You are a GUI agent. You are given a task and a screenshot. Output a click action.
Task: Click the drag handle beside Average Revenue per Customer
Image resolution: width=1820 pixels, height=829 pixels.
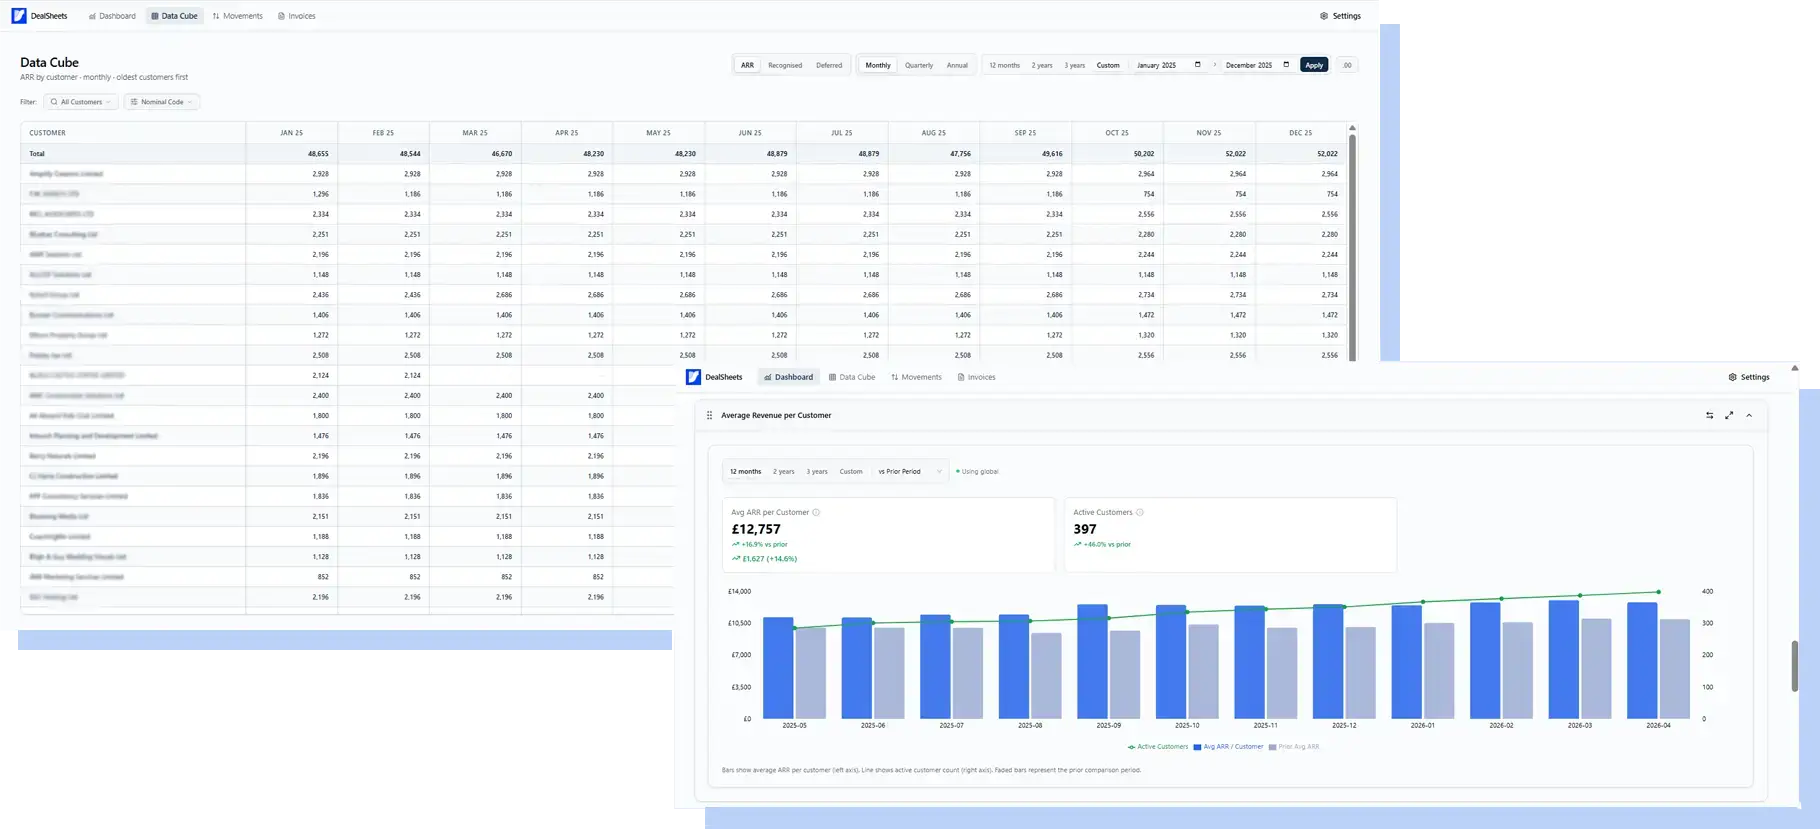coord(710,415)
